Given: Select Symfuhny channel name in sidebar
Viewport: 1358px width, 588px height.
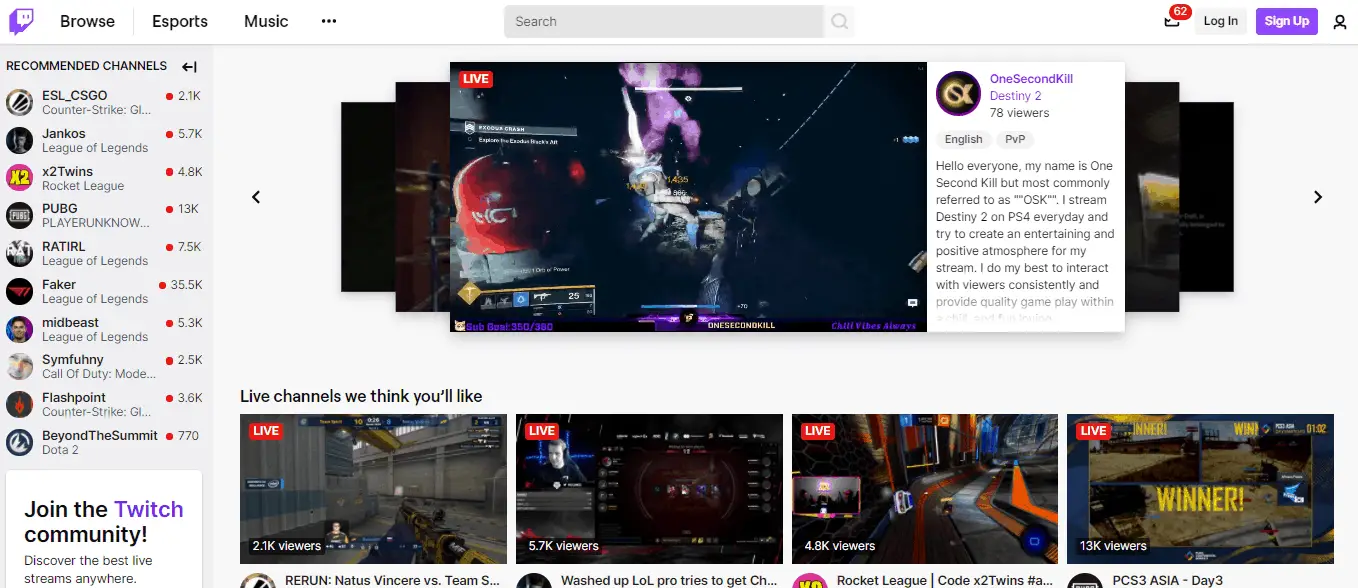Looking at the screenshot, I should [x=73, y=359].
